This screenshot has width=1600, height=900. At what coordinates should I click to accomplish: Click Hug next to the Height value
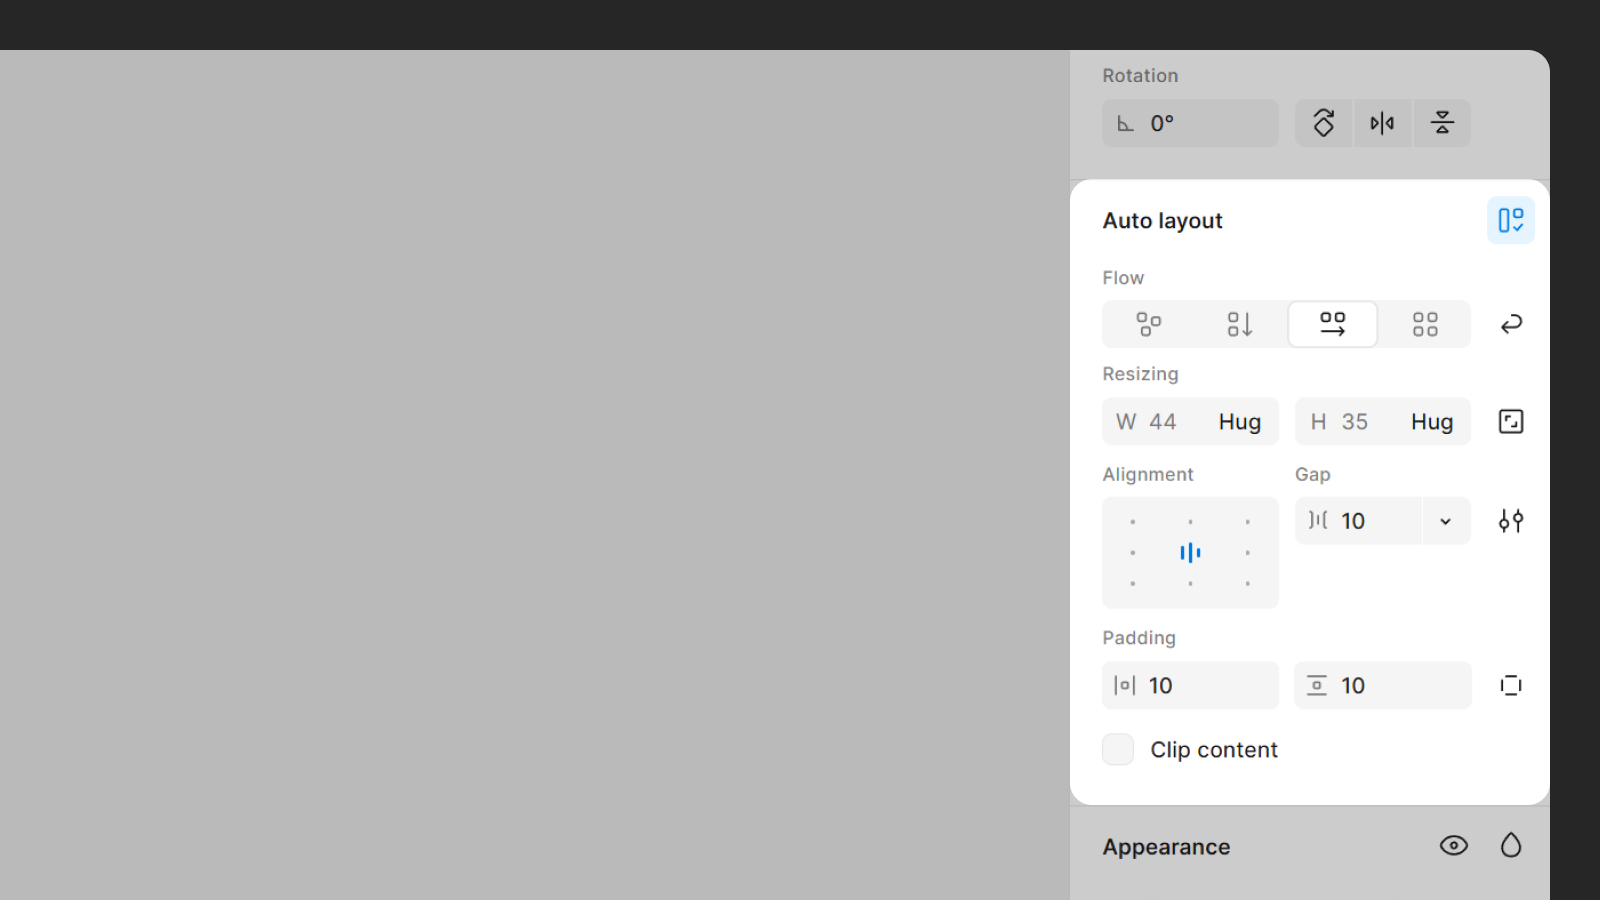pos(1431,421)
